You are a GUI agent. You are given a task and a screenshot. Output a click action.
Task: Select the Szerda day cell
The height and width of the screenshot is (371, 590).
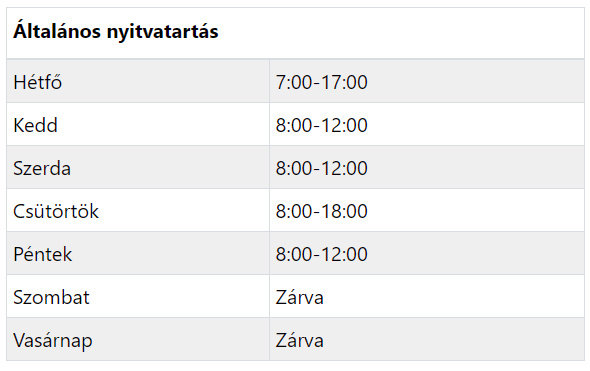tap(138, 167)
